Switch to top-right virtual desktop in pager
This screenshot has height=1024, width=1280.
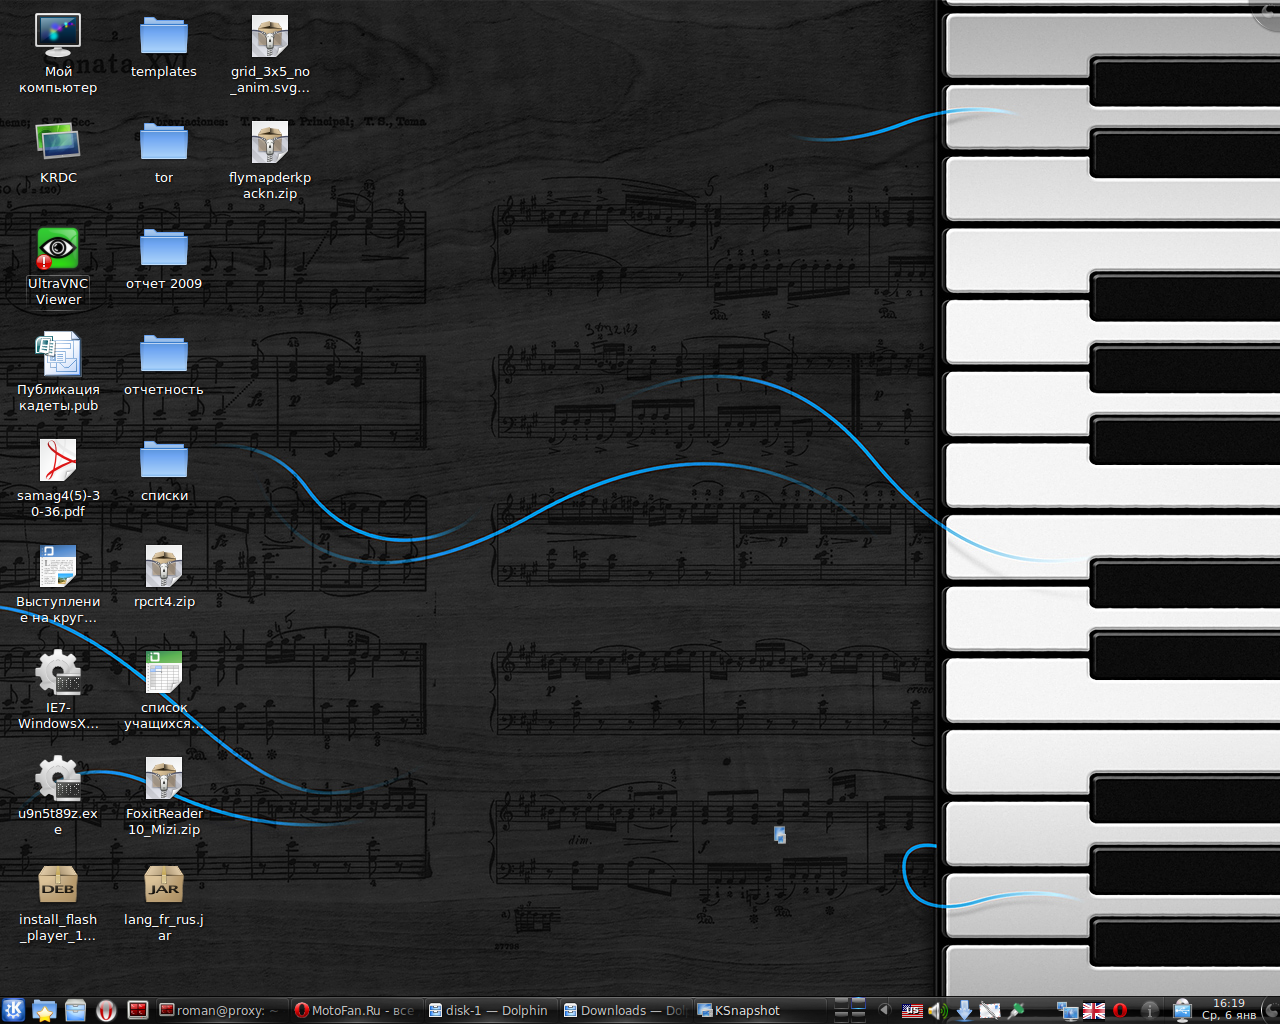click(x=858, y=1003)
